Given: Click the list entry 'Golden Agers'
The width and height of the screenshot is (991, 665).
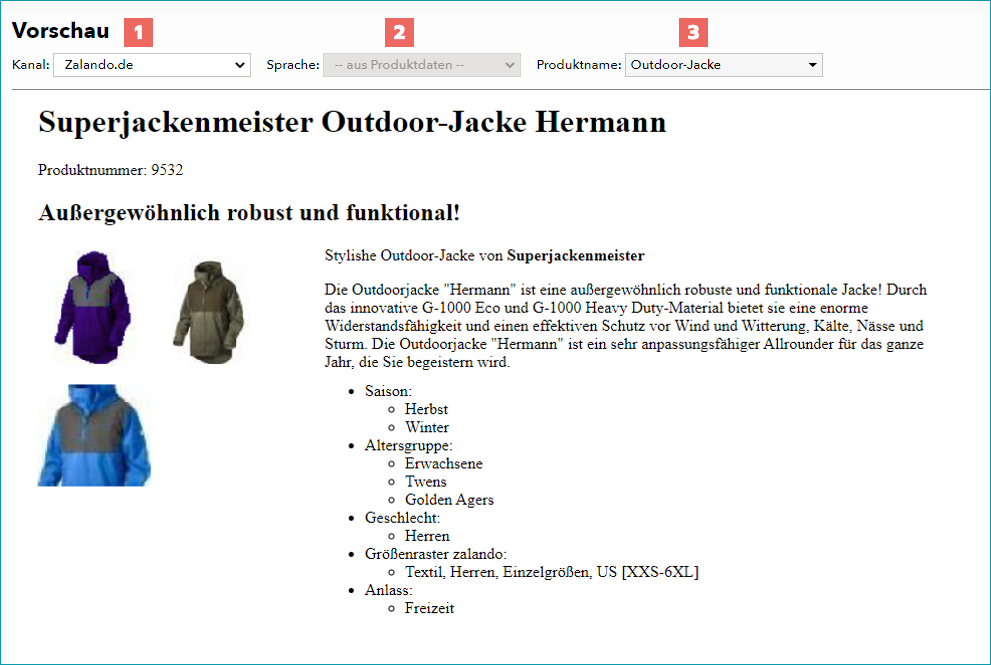Looking at the screenshot, I should [x=449, y=500].
